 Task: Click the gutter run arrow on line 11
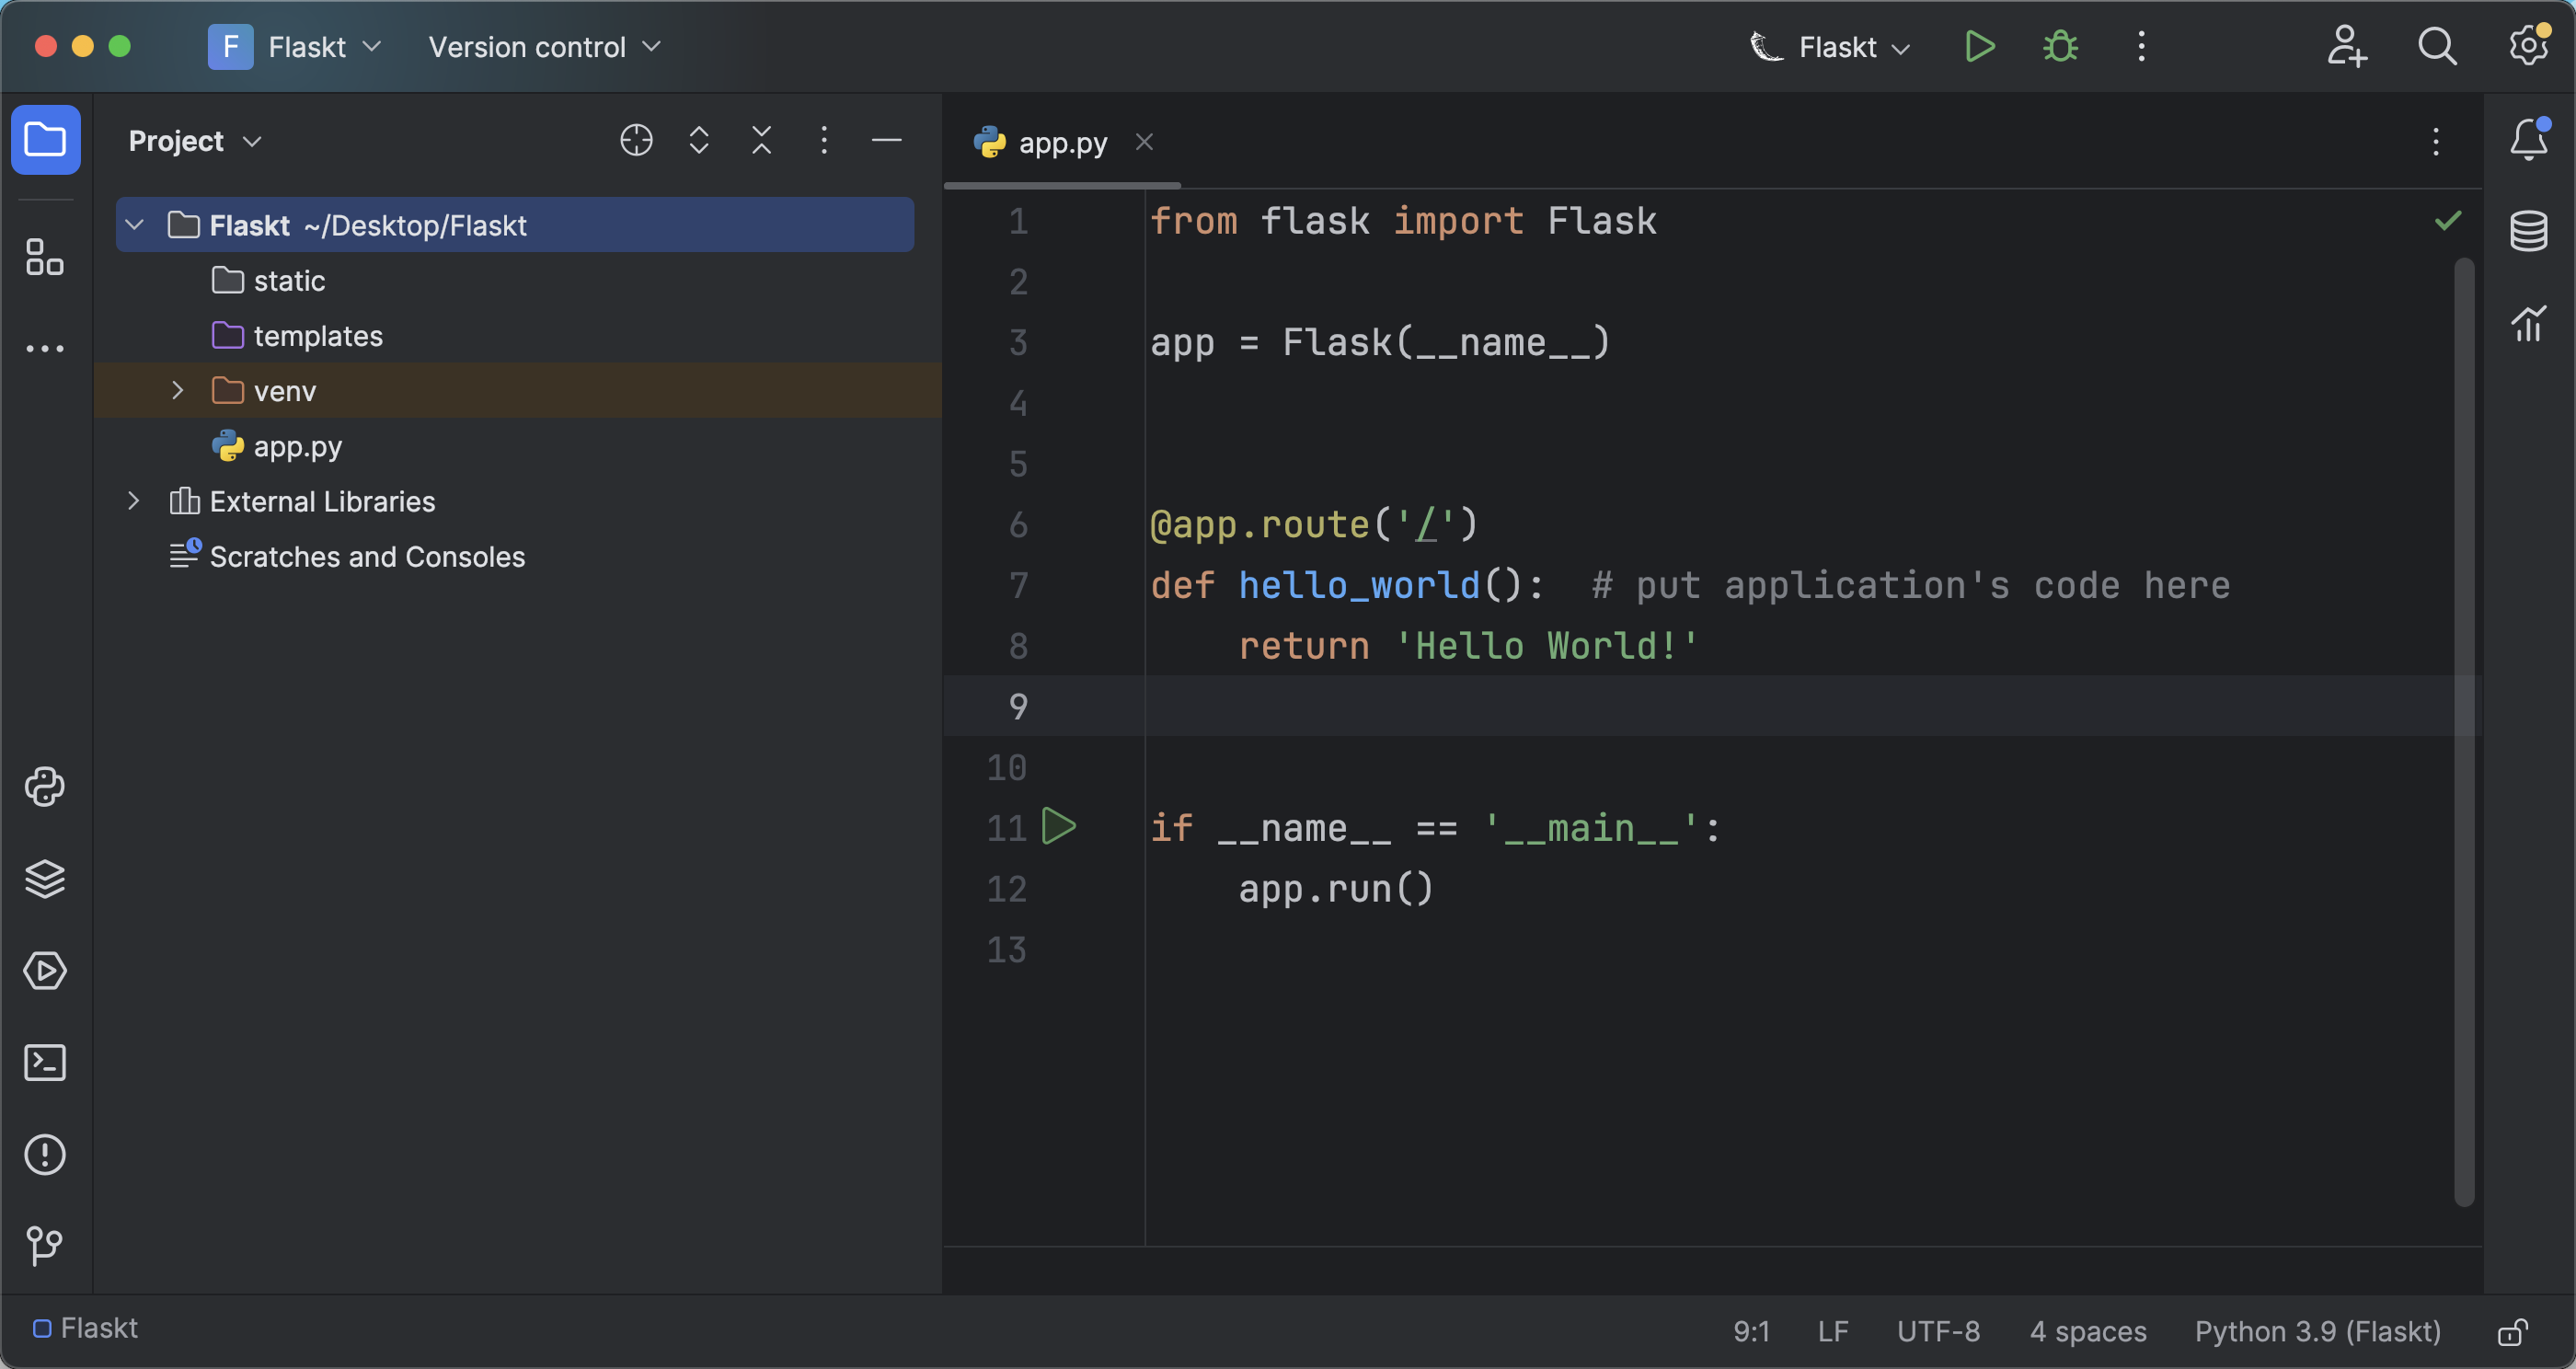[1058, 826]
